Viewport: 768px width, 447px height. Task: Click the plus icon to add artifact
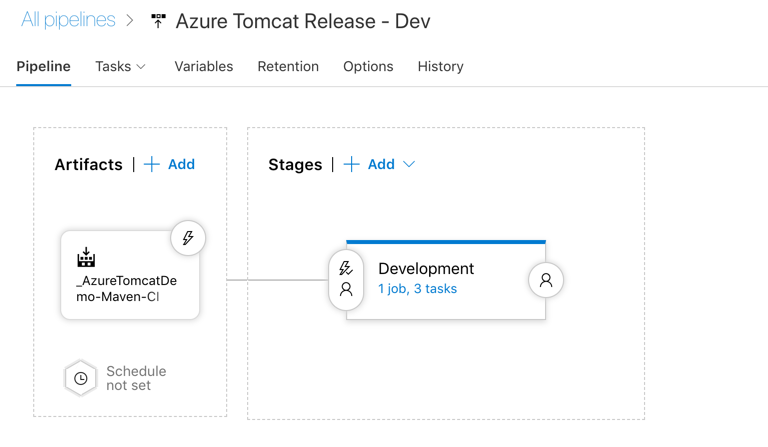(x=152, y=164)
